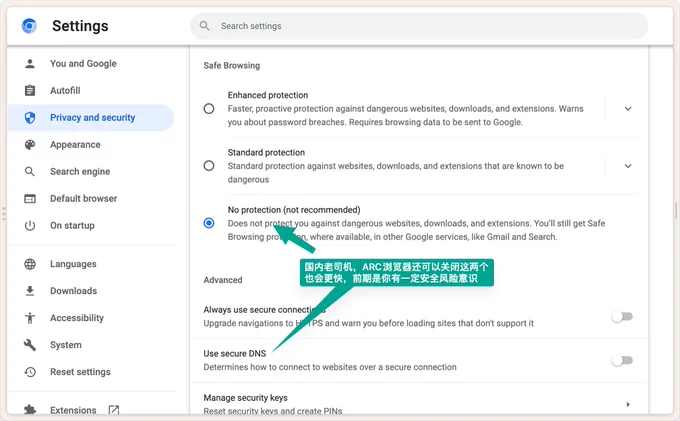The image size is (680, 421).
Task: Toggle Always use secure connections switch
Action: click(x=622, y=317)
